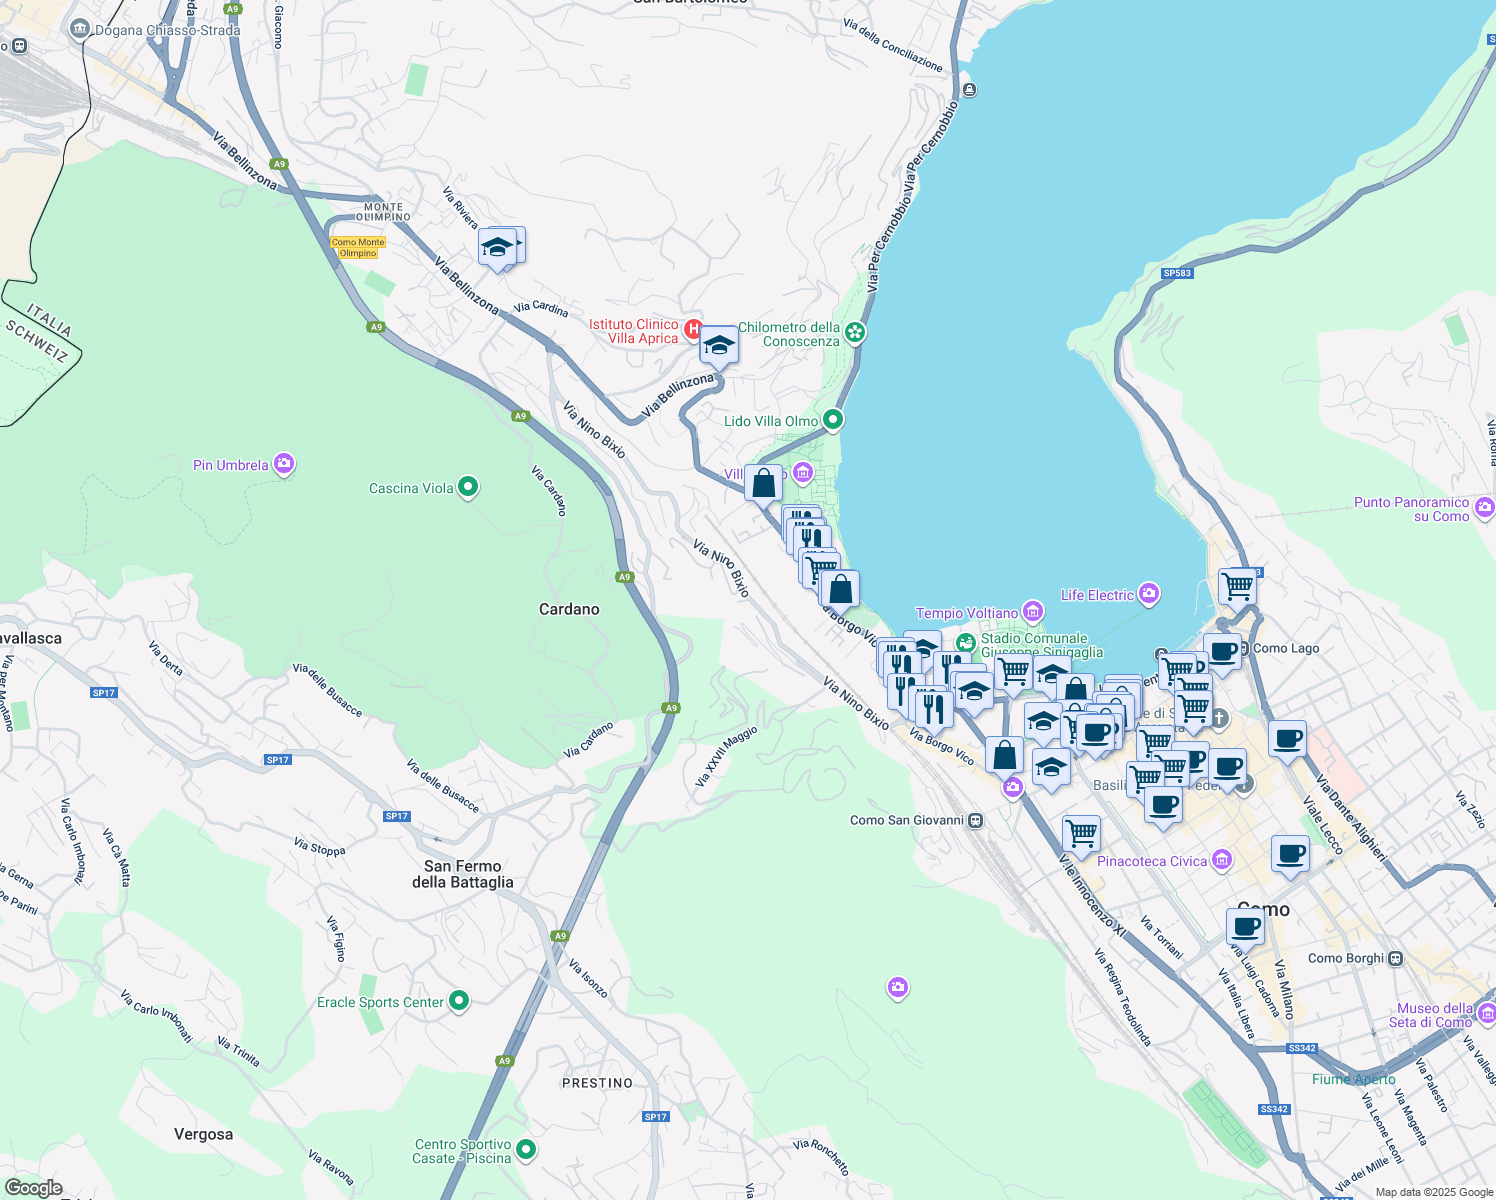Click the Tempio Voltiano label
Viewport: 1496px width, 1200px height.
tap(967, 613)
